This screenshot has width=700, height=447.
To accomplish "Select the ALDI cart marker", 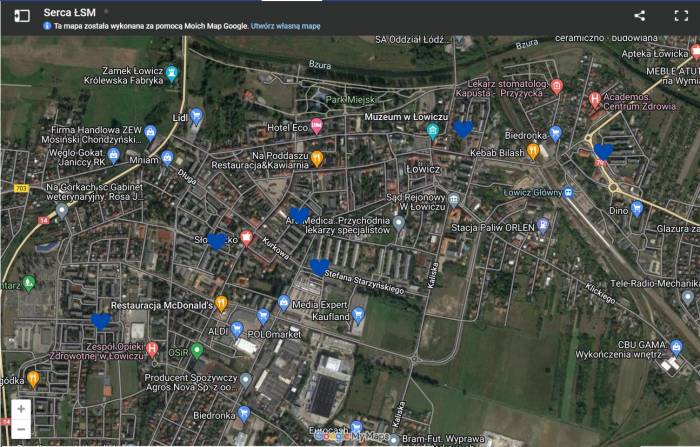I will click(x=237, y=330).
